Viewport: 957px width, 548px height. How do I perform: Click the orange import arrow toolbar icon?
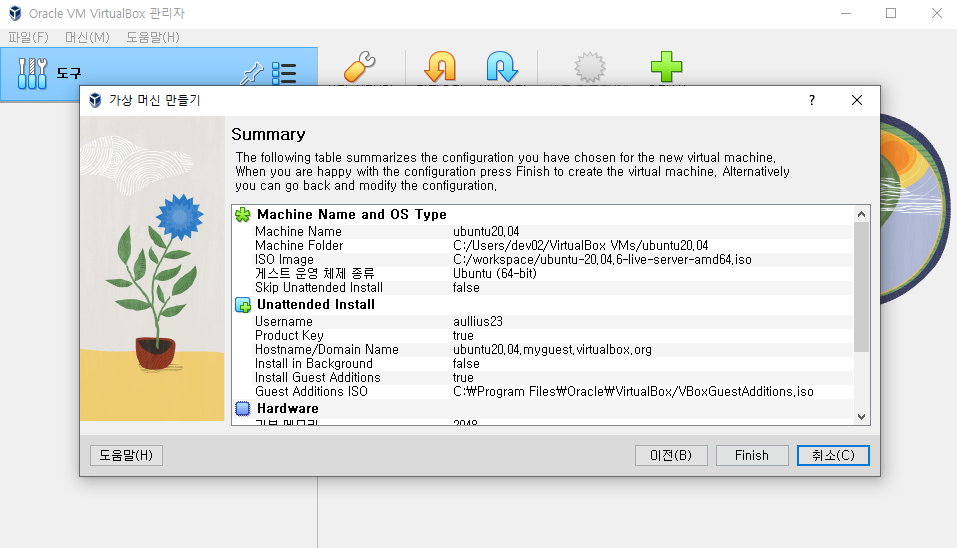[x=440, y=67]
